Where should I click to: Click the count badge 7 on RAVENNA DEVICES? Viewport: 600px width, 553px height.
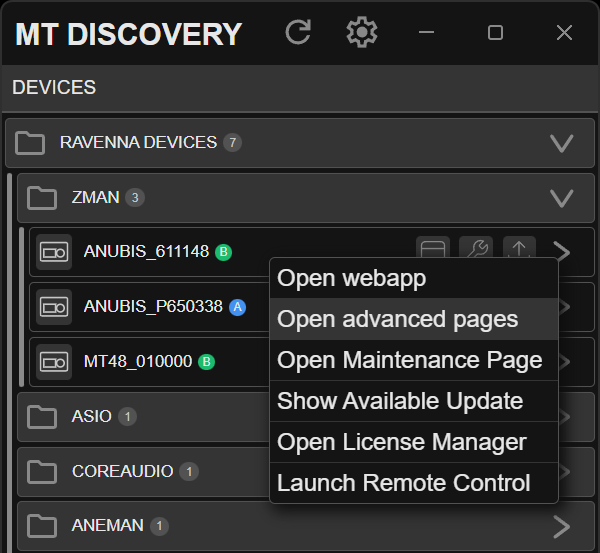pyautogui.click(x=233, y=143)
